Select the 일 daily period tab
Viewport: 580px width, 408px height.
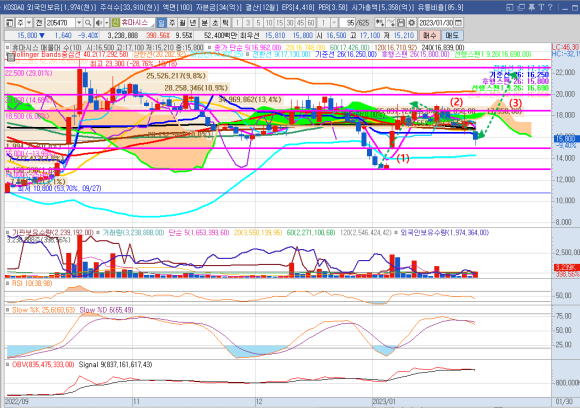161,23
